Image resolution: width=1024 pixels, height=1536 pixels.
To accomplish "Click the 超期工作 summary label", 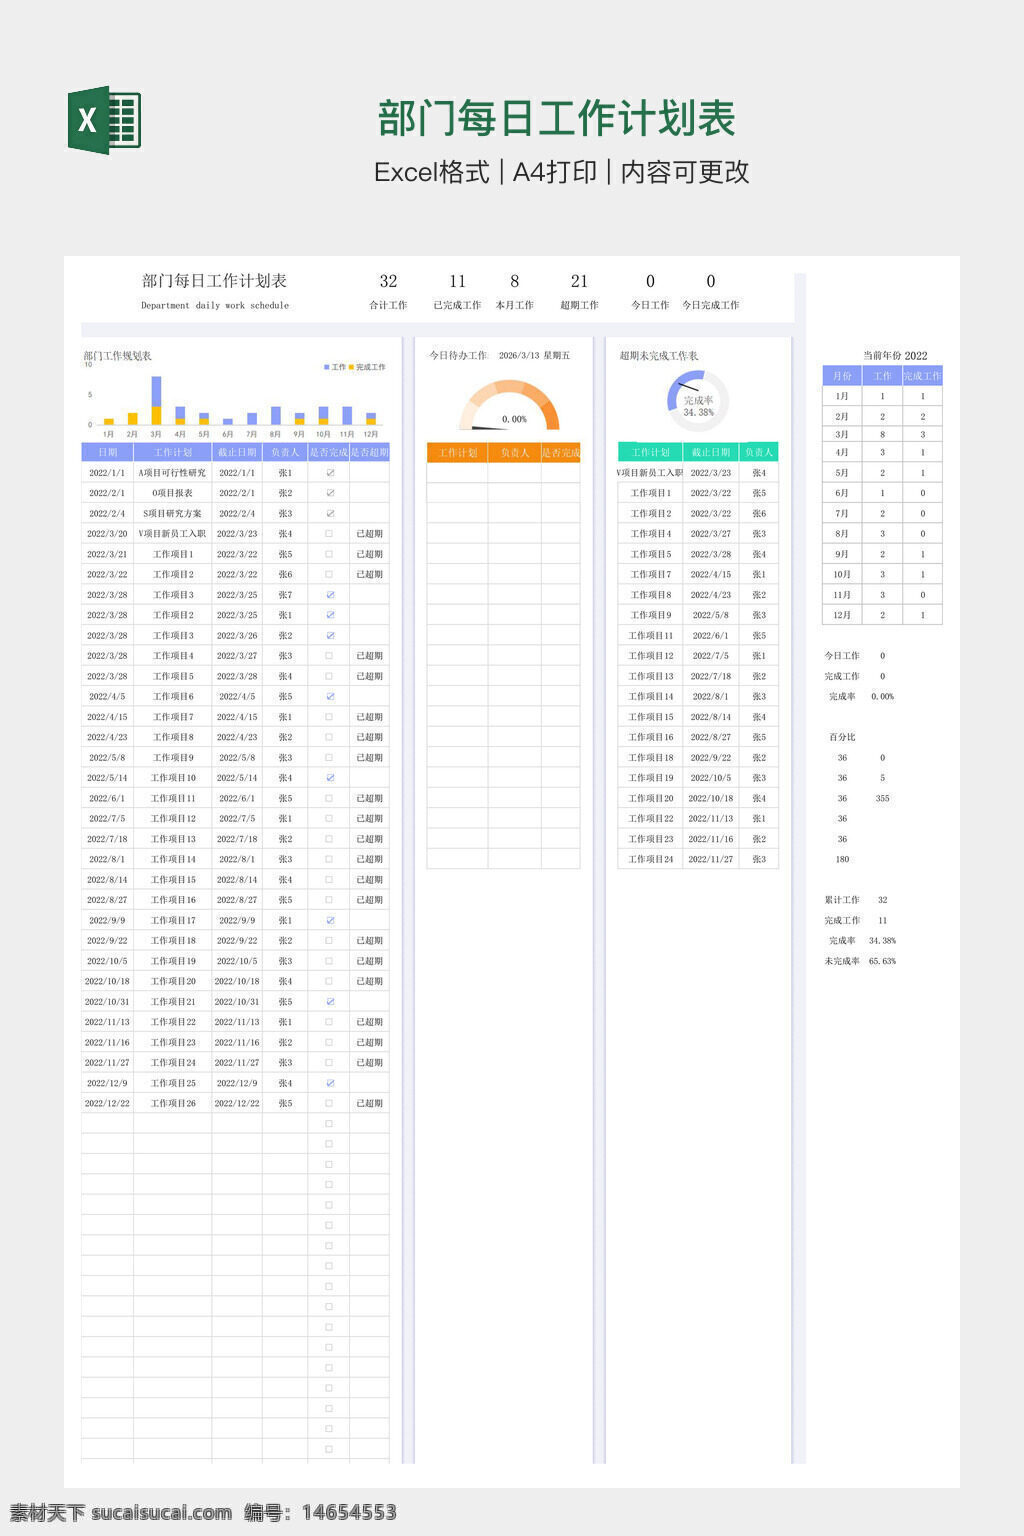I will [x=579, y=305].
